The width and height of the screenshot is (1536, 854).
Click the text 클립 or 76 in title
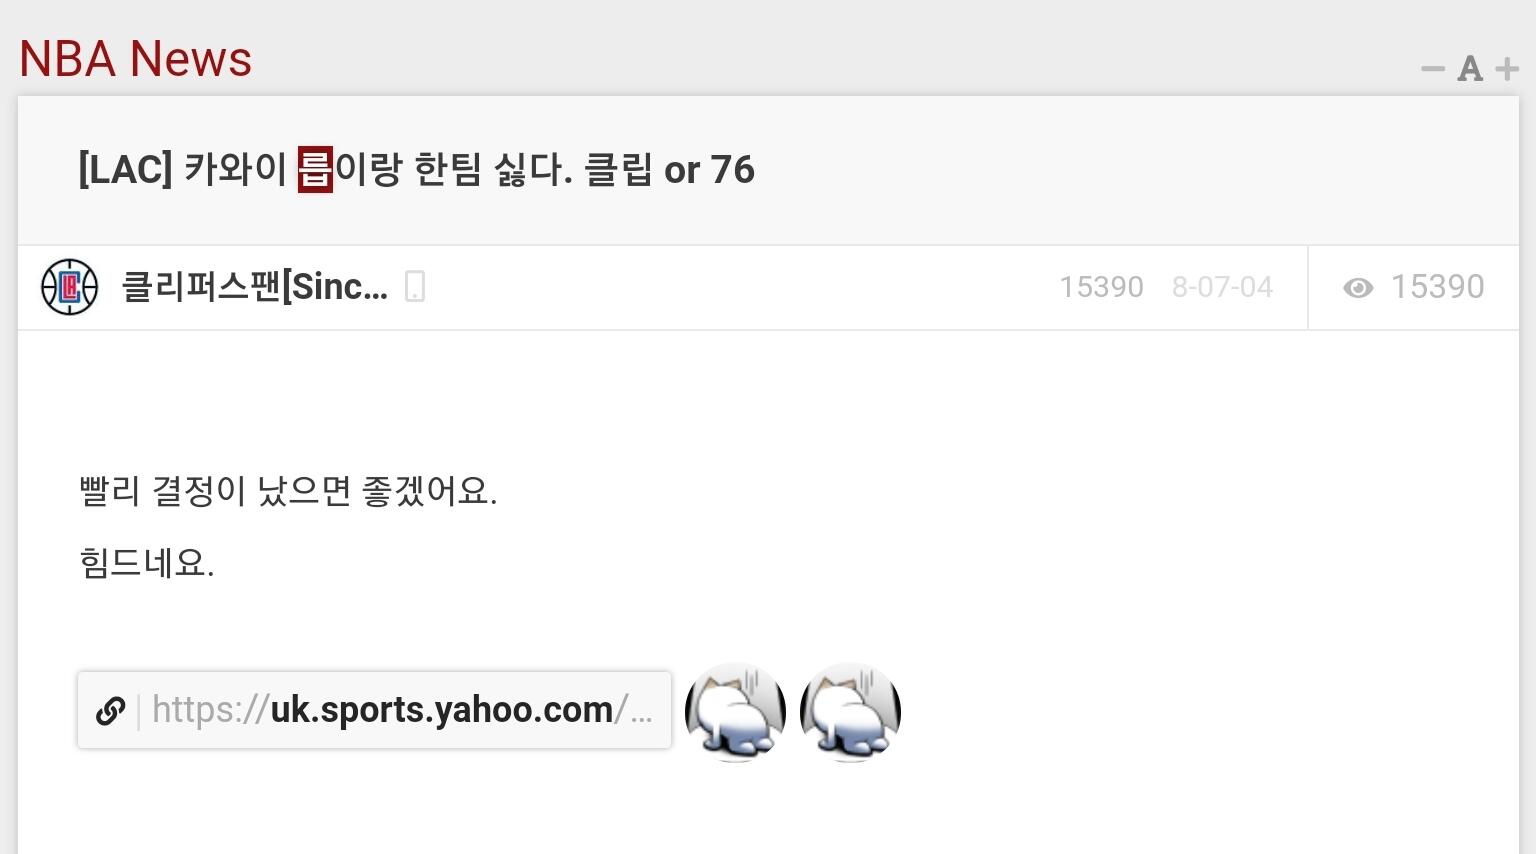coord(669,169)
